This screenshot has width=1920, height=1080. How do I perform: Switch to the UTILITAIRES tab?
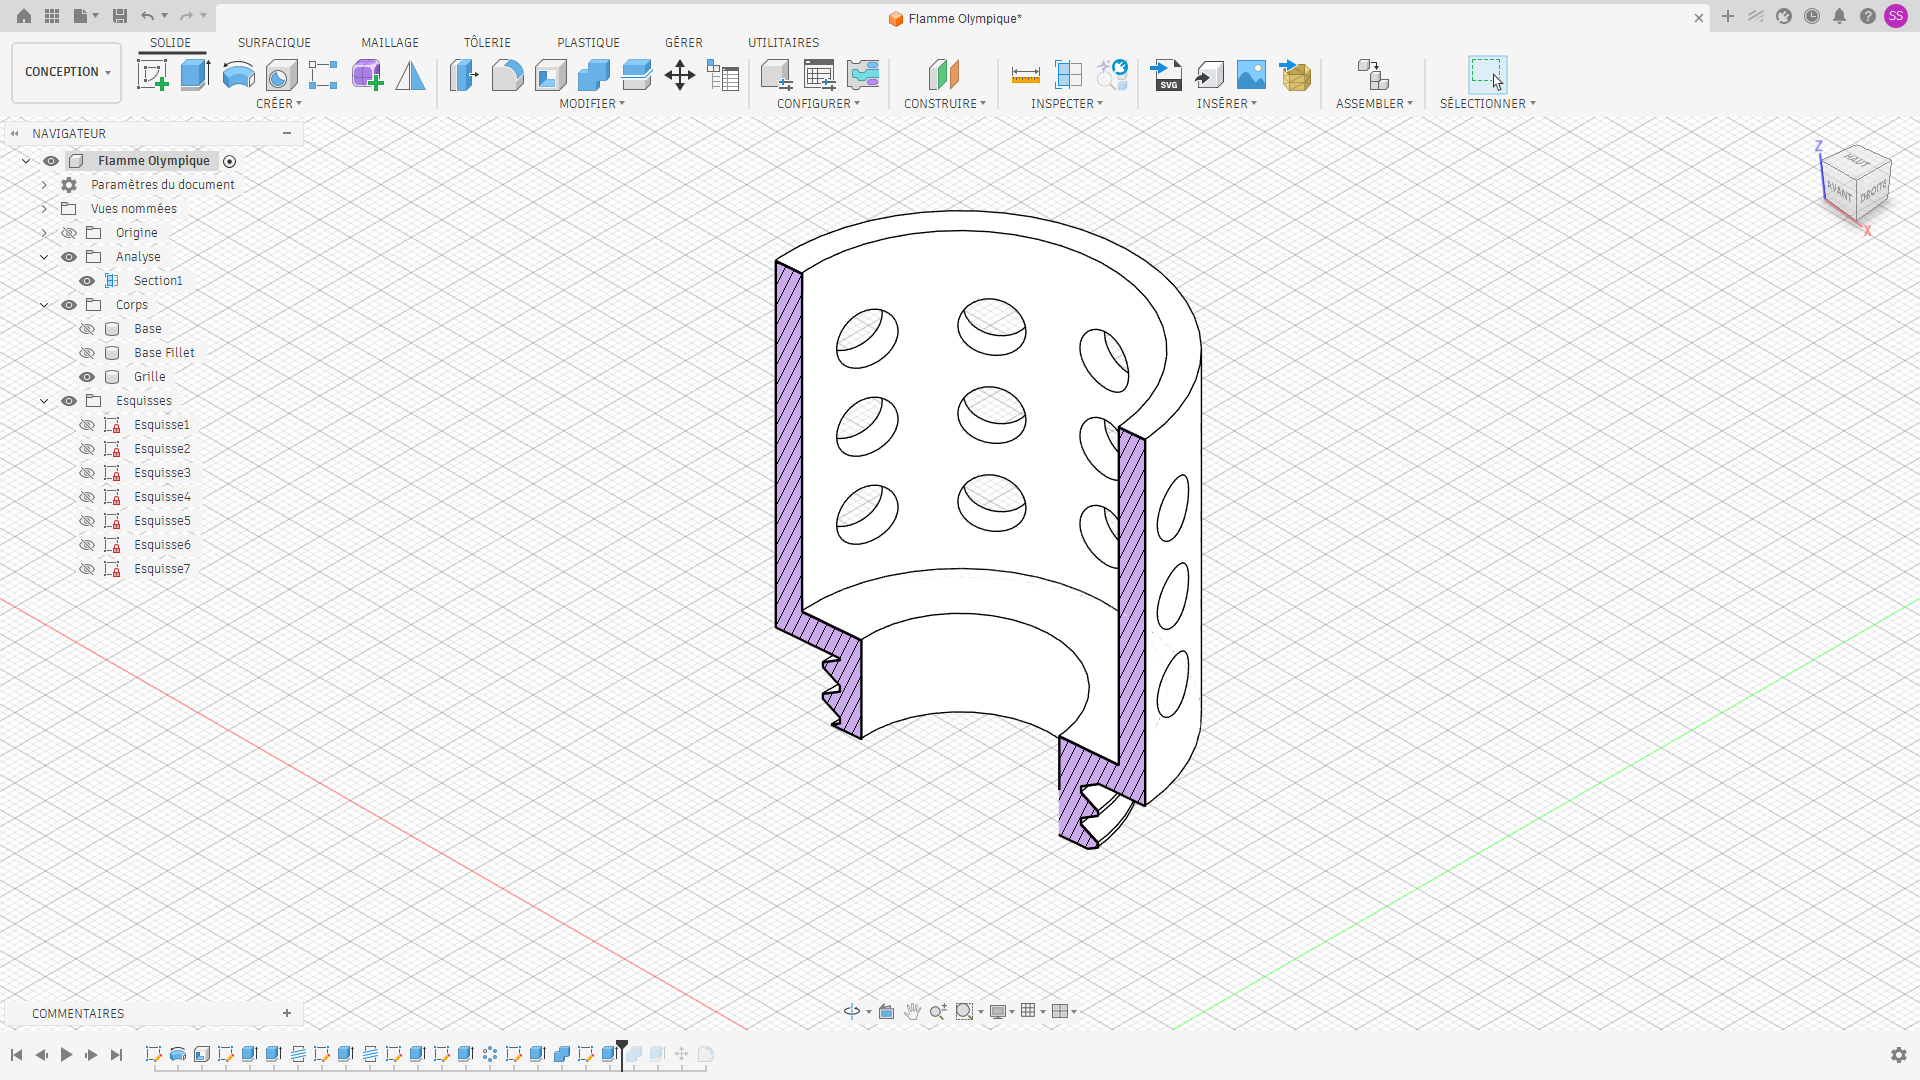(783, 43)
